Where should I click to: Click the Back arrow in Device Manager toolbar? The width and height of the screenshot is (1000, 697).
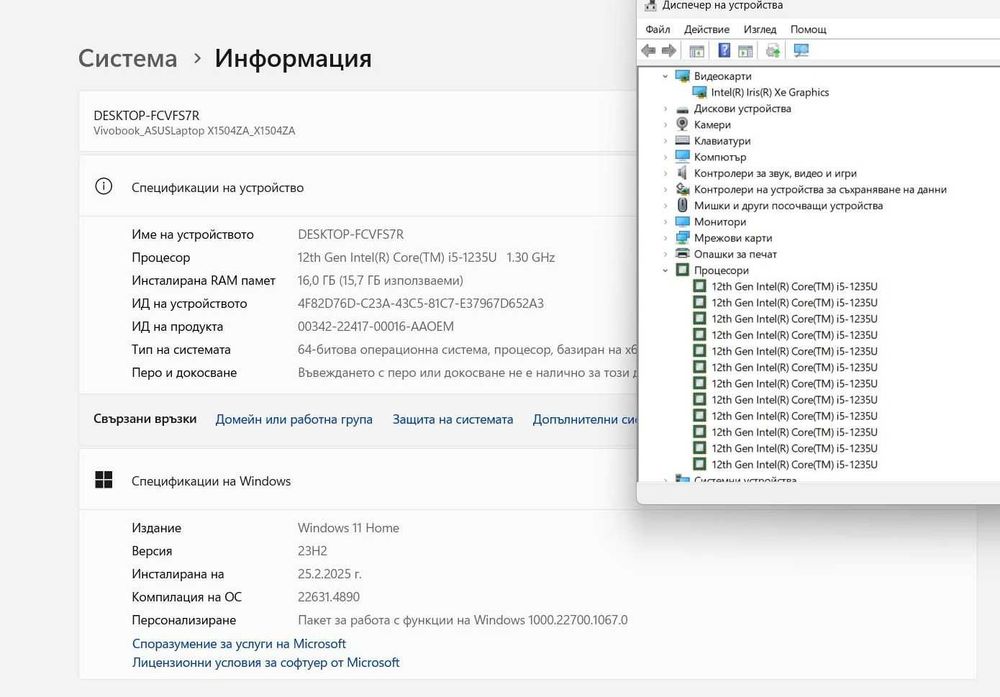pos(648,50)
